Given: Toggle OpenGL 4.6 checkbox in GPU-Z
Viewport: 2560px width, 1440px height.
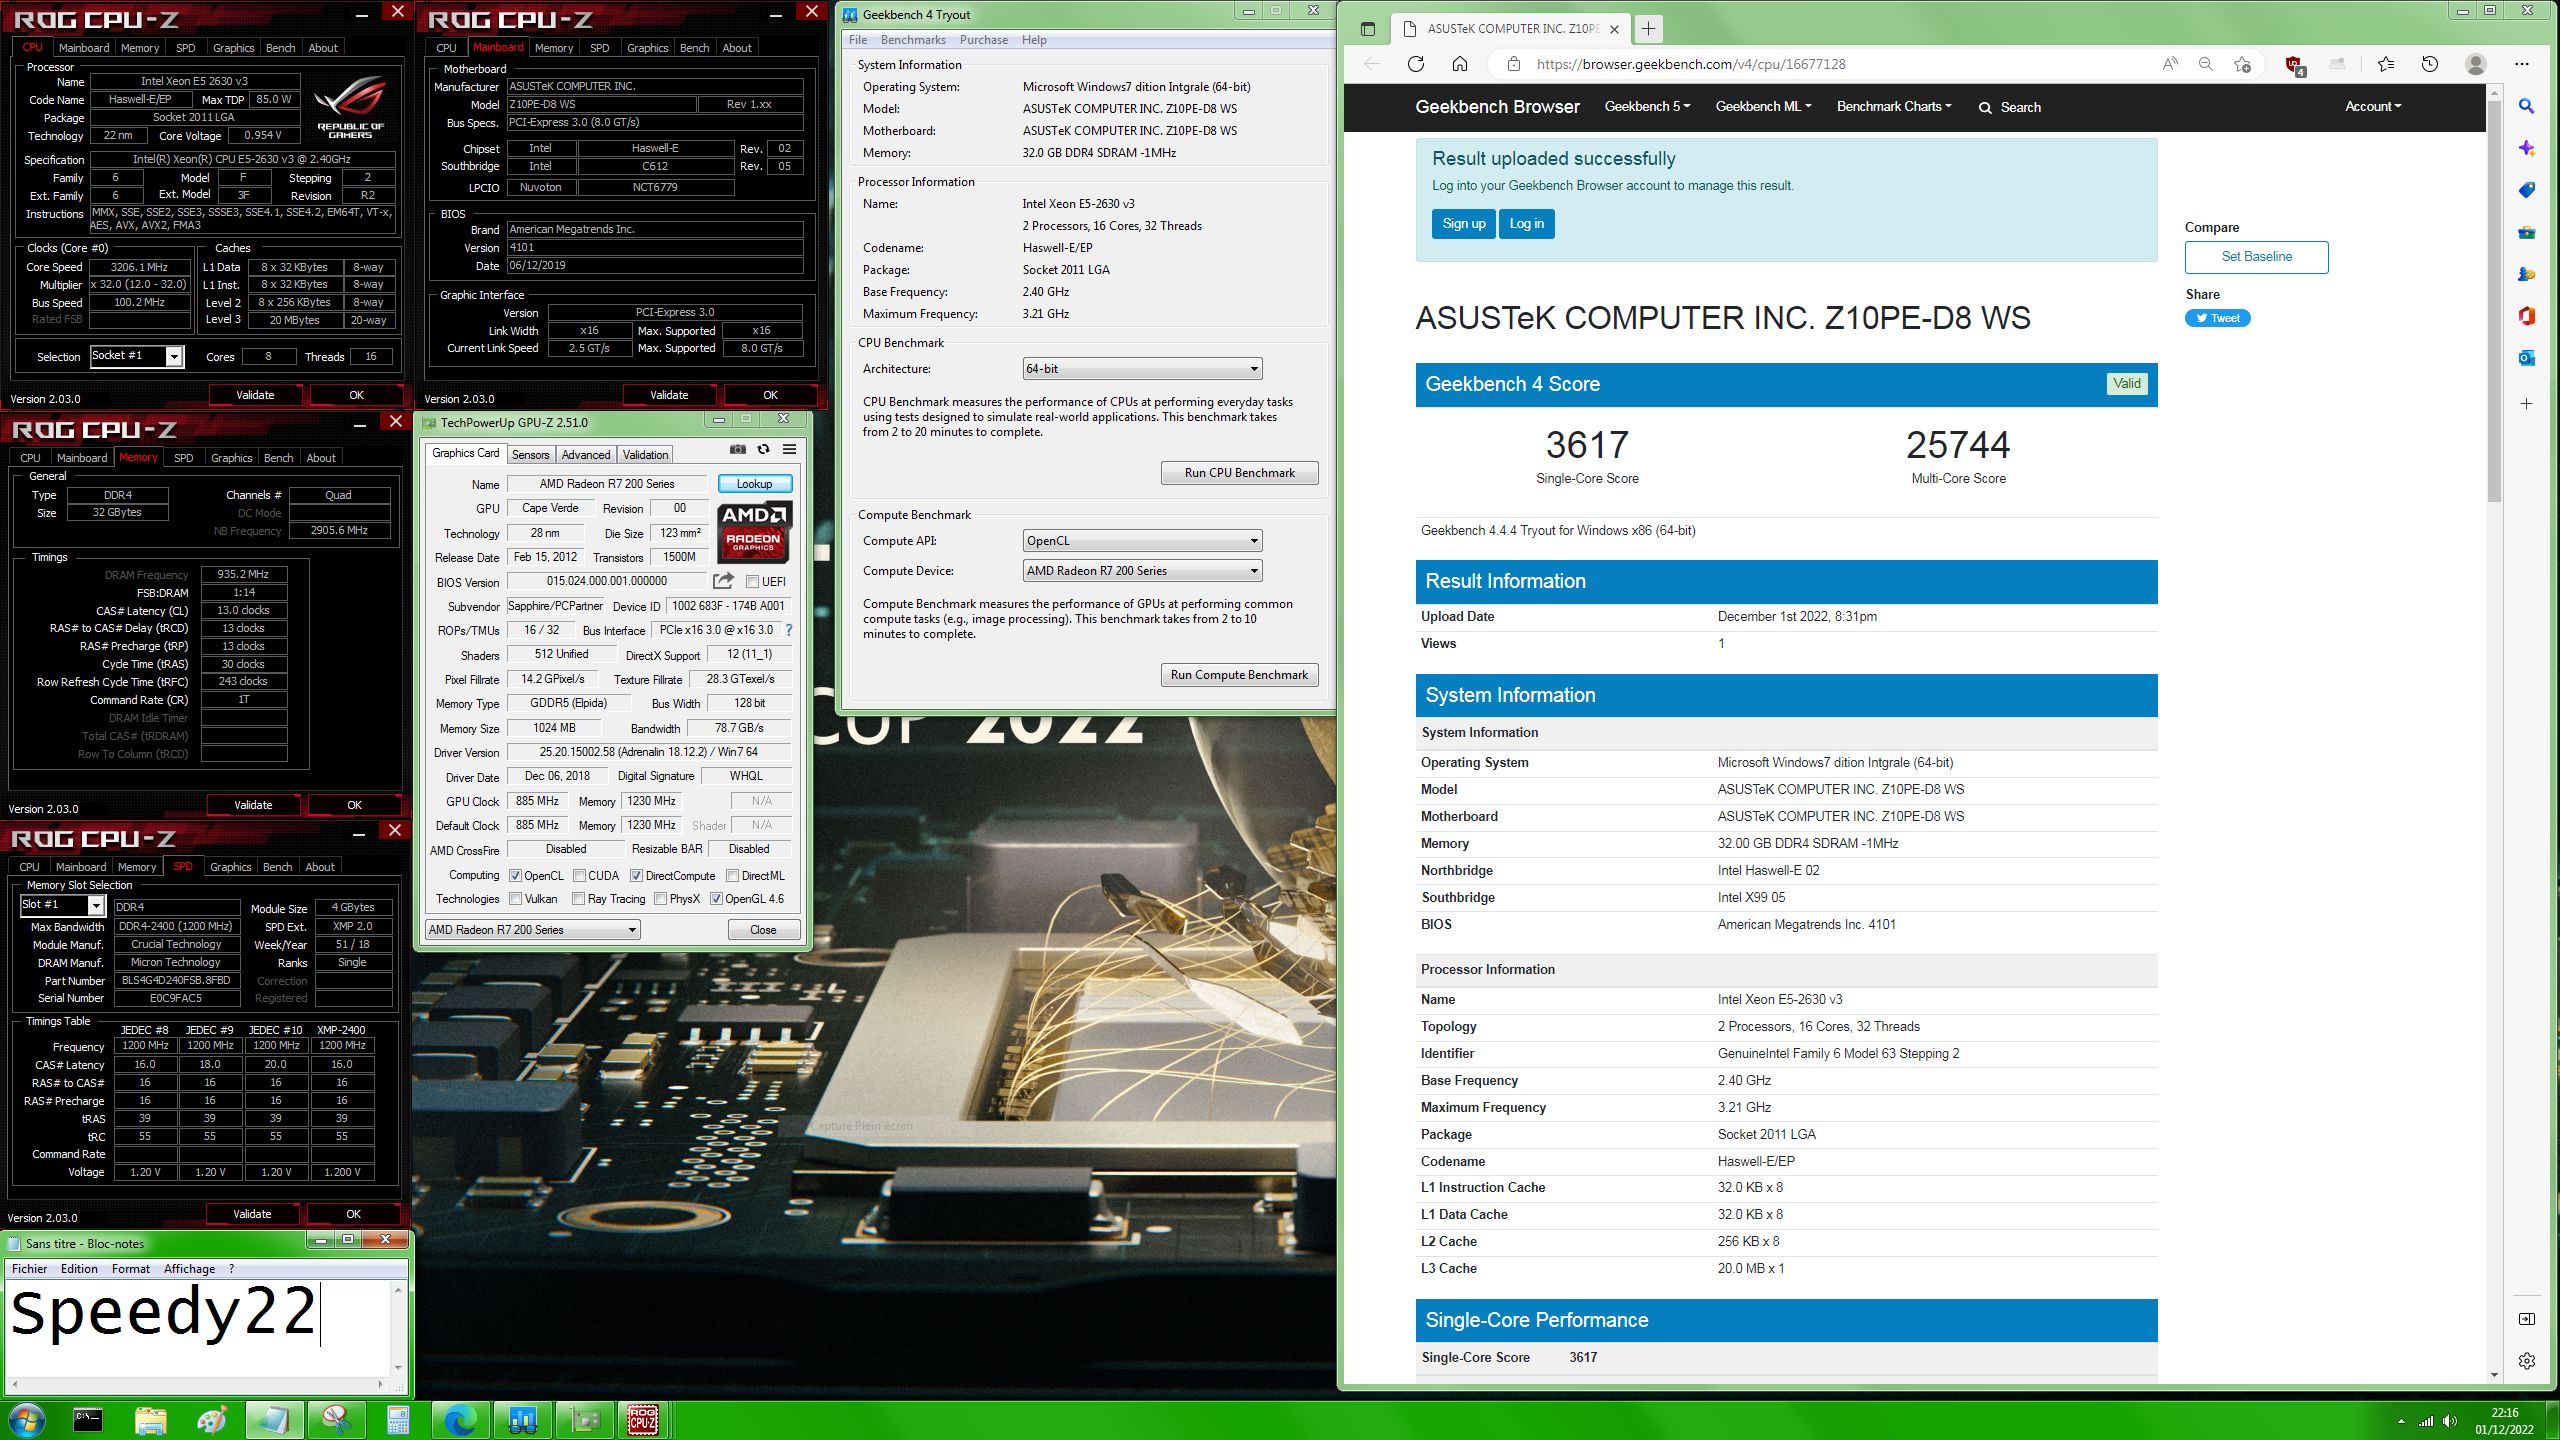Looking at the screenshot, I should click(x=716, y=899).
